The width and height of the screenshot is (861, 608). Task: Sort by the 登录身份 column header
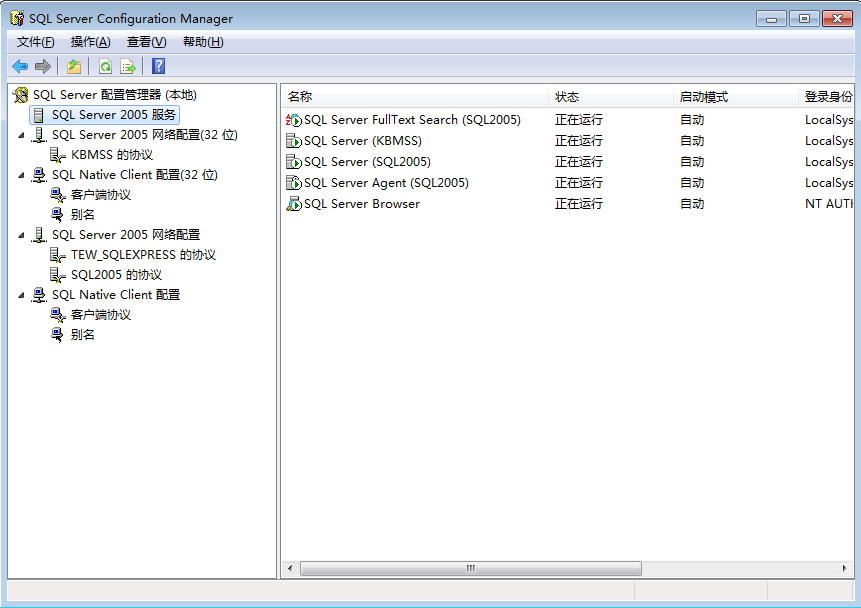point(826,97)
